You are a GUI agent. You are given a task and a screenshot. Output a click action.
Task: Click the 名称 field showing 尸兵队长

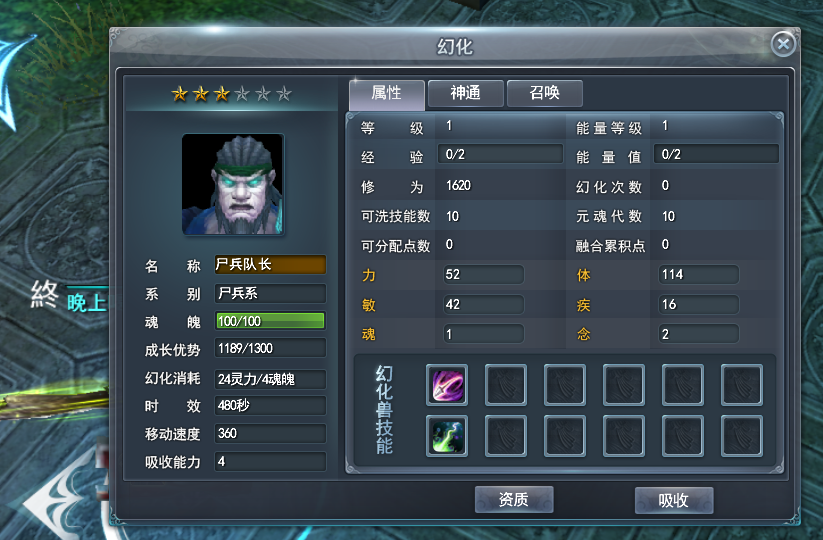(x=270, y=264)
